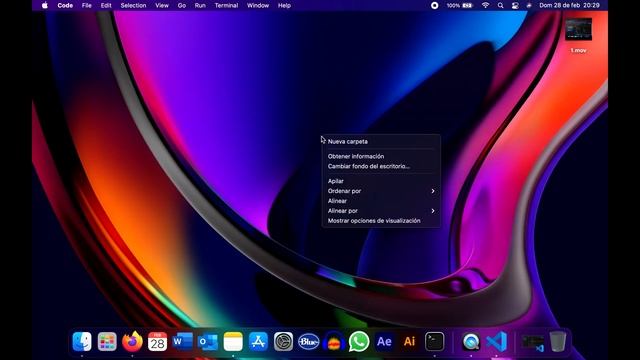Screen dimensions: 640x360
Task: Open Finder from the Dock
Action: point(82,341)
